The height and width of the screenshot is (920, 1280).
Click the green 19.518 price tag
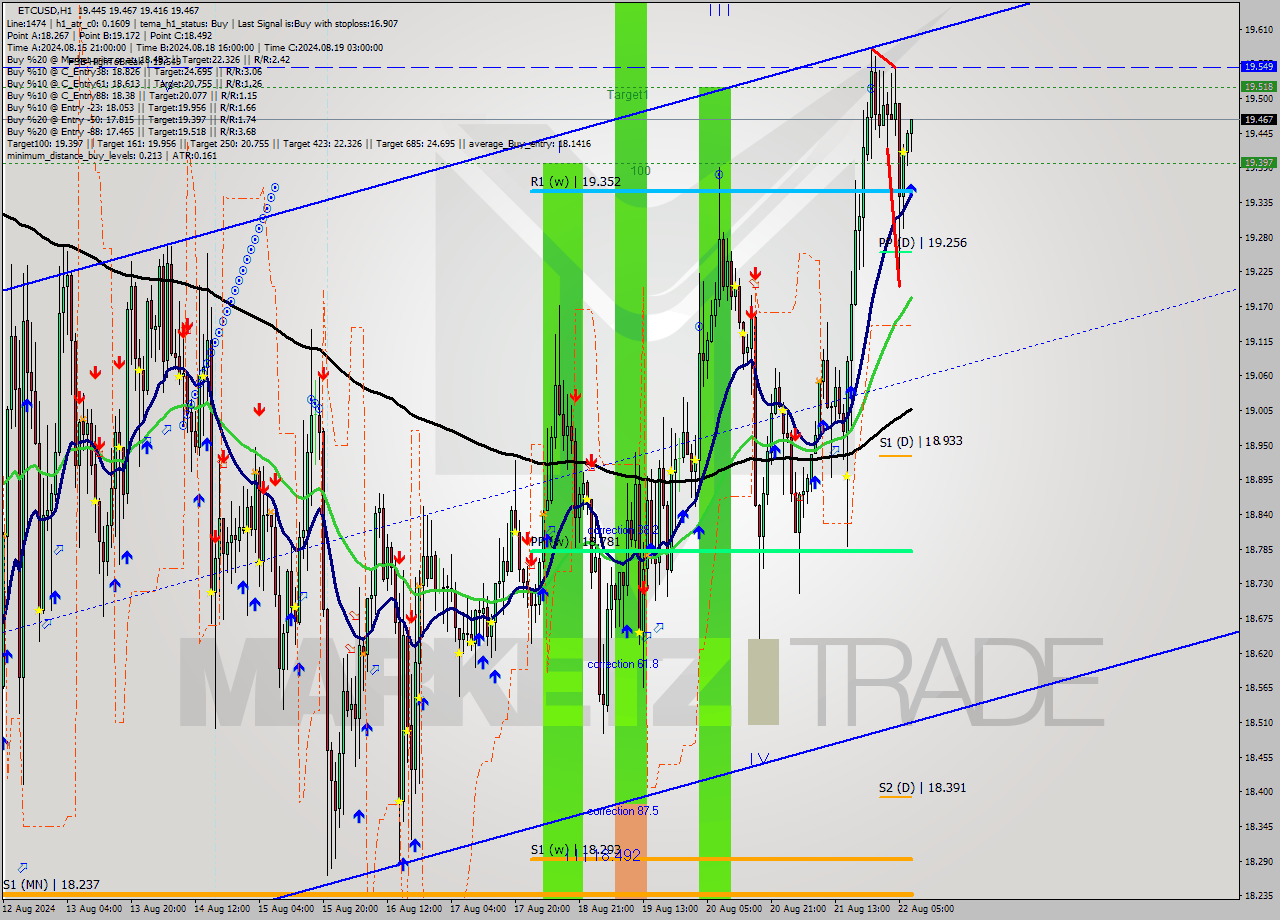[1258, 86]
